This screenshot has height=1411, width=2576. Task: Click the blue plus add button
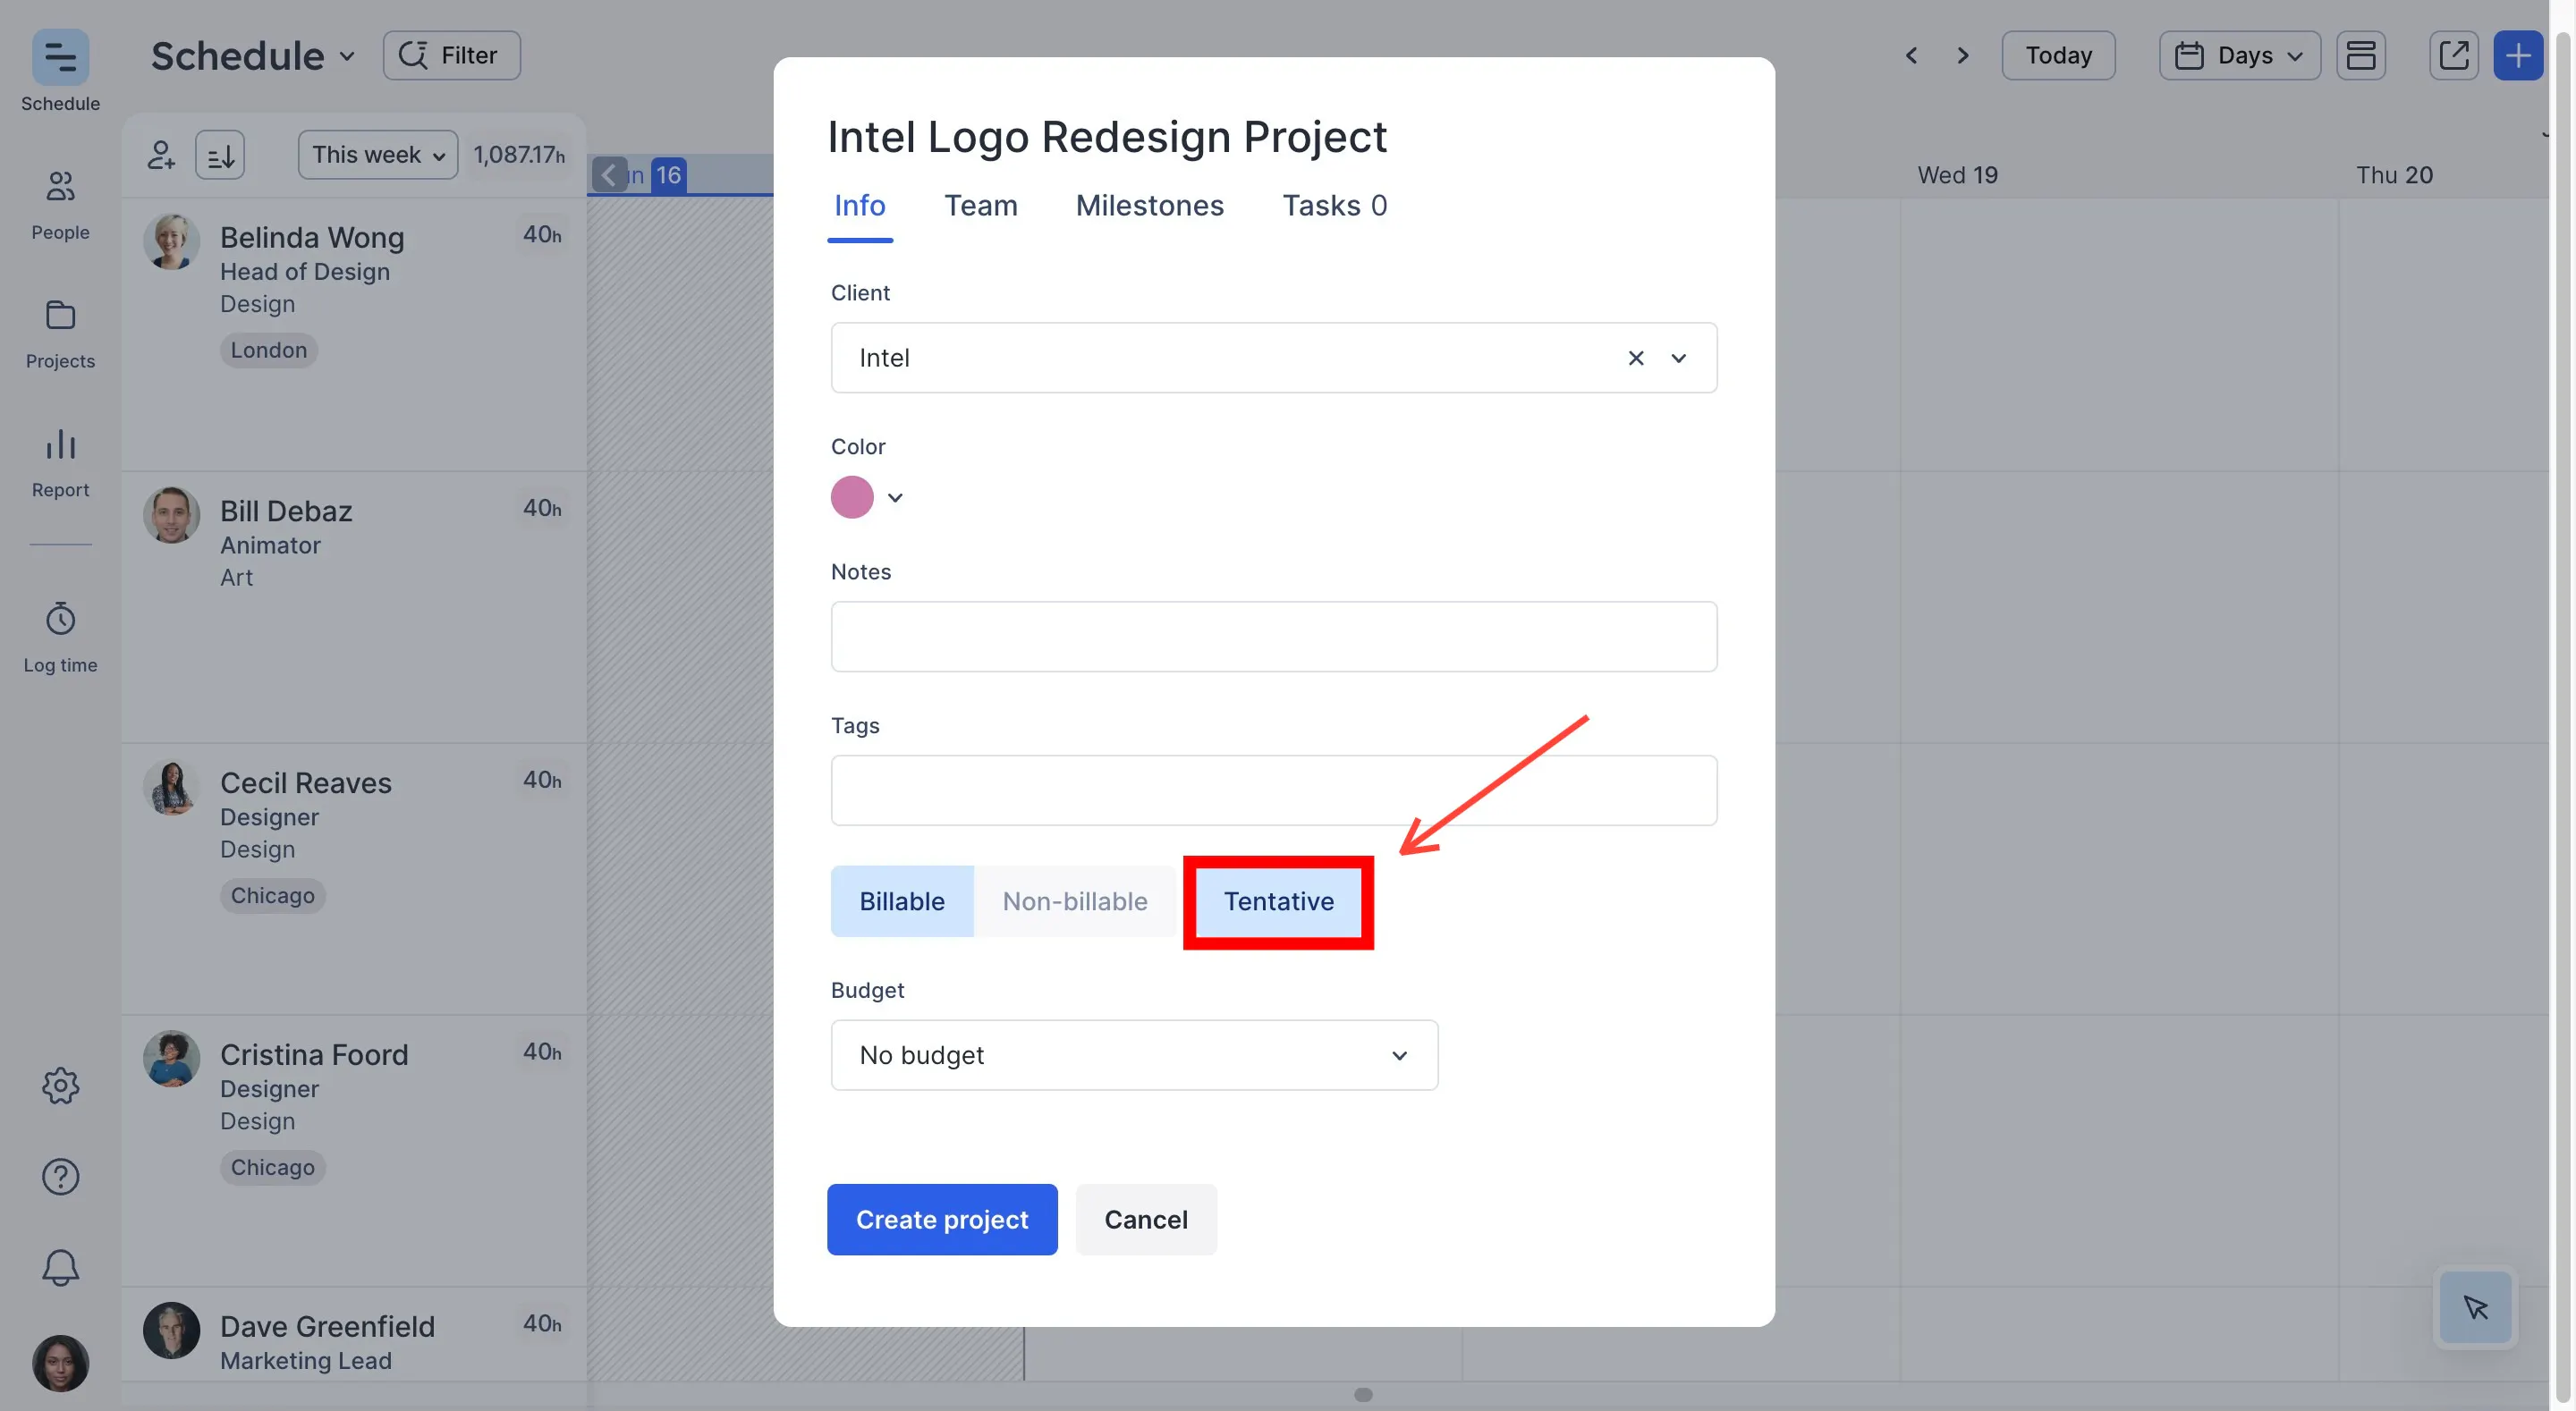pyautogui.click(x=2518, y=55)
